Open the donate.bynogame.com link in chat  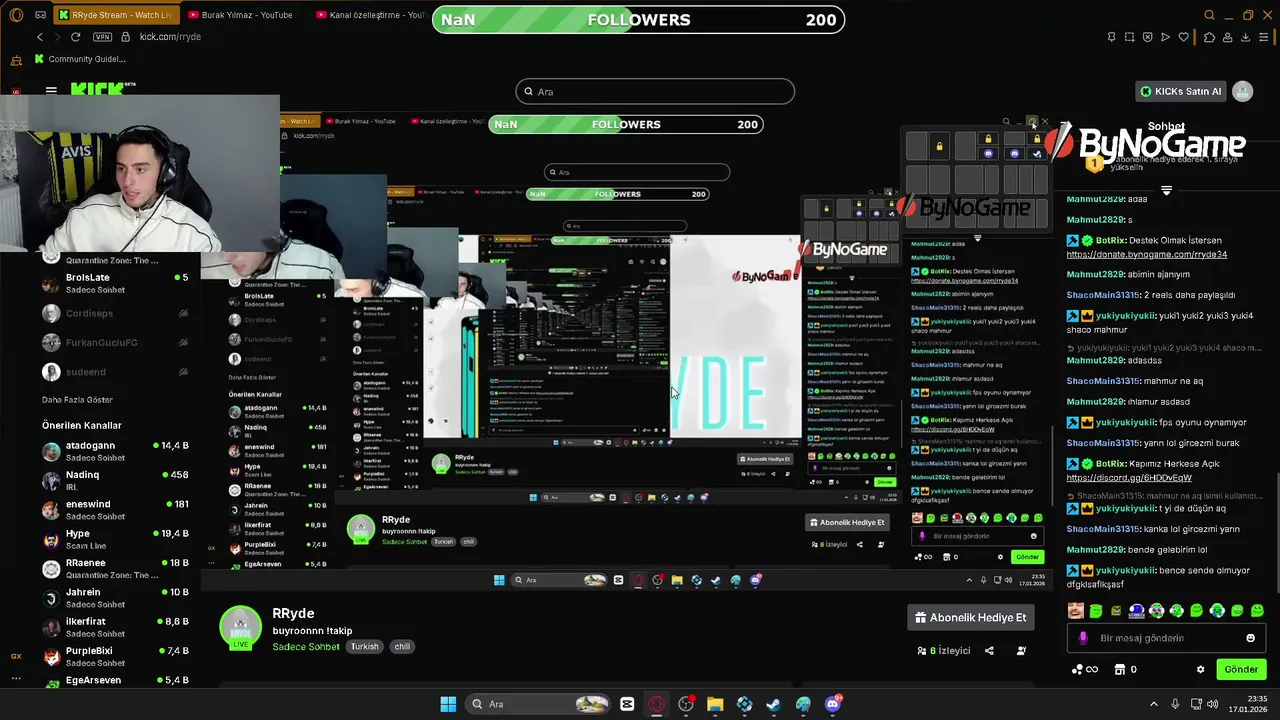coord(1147,255)
